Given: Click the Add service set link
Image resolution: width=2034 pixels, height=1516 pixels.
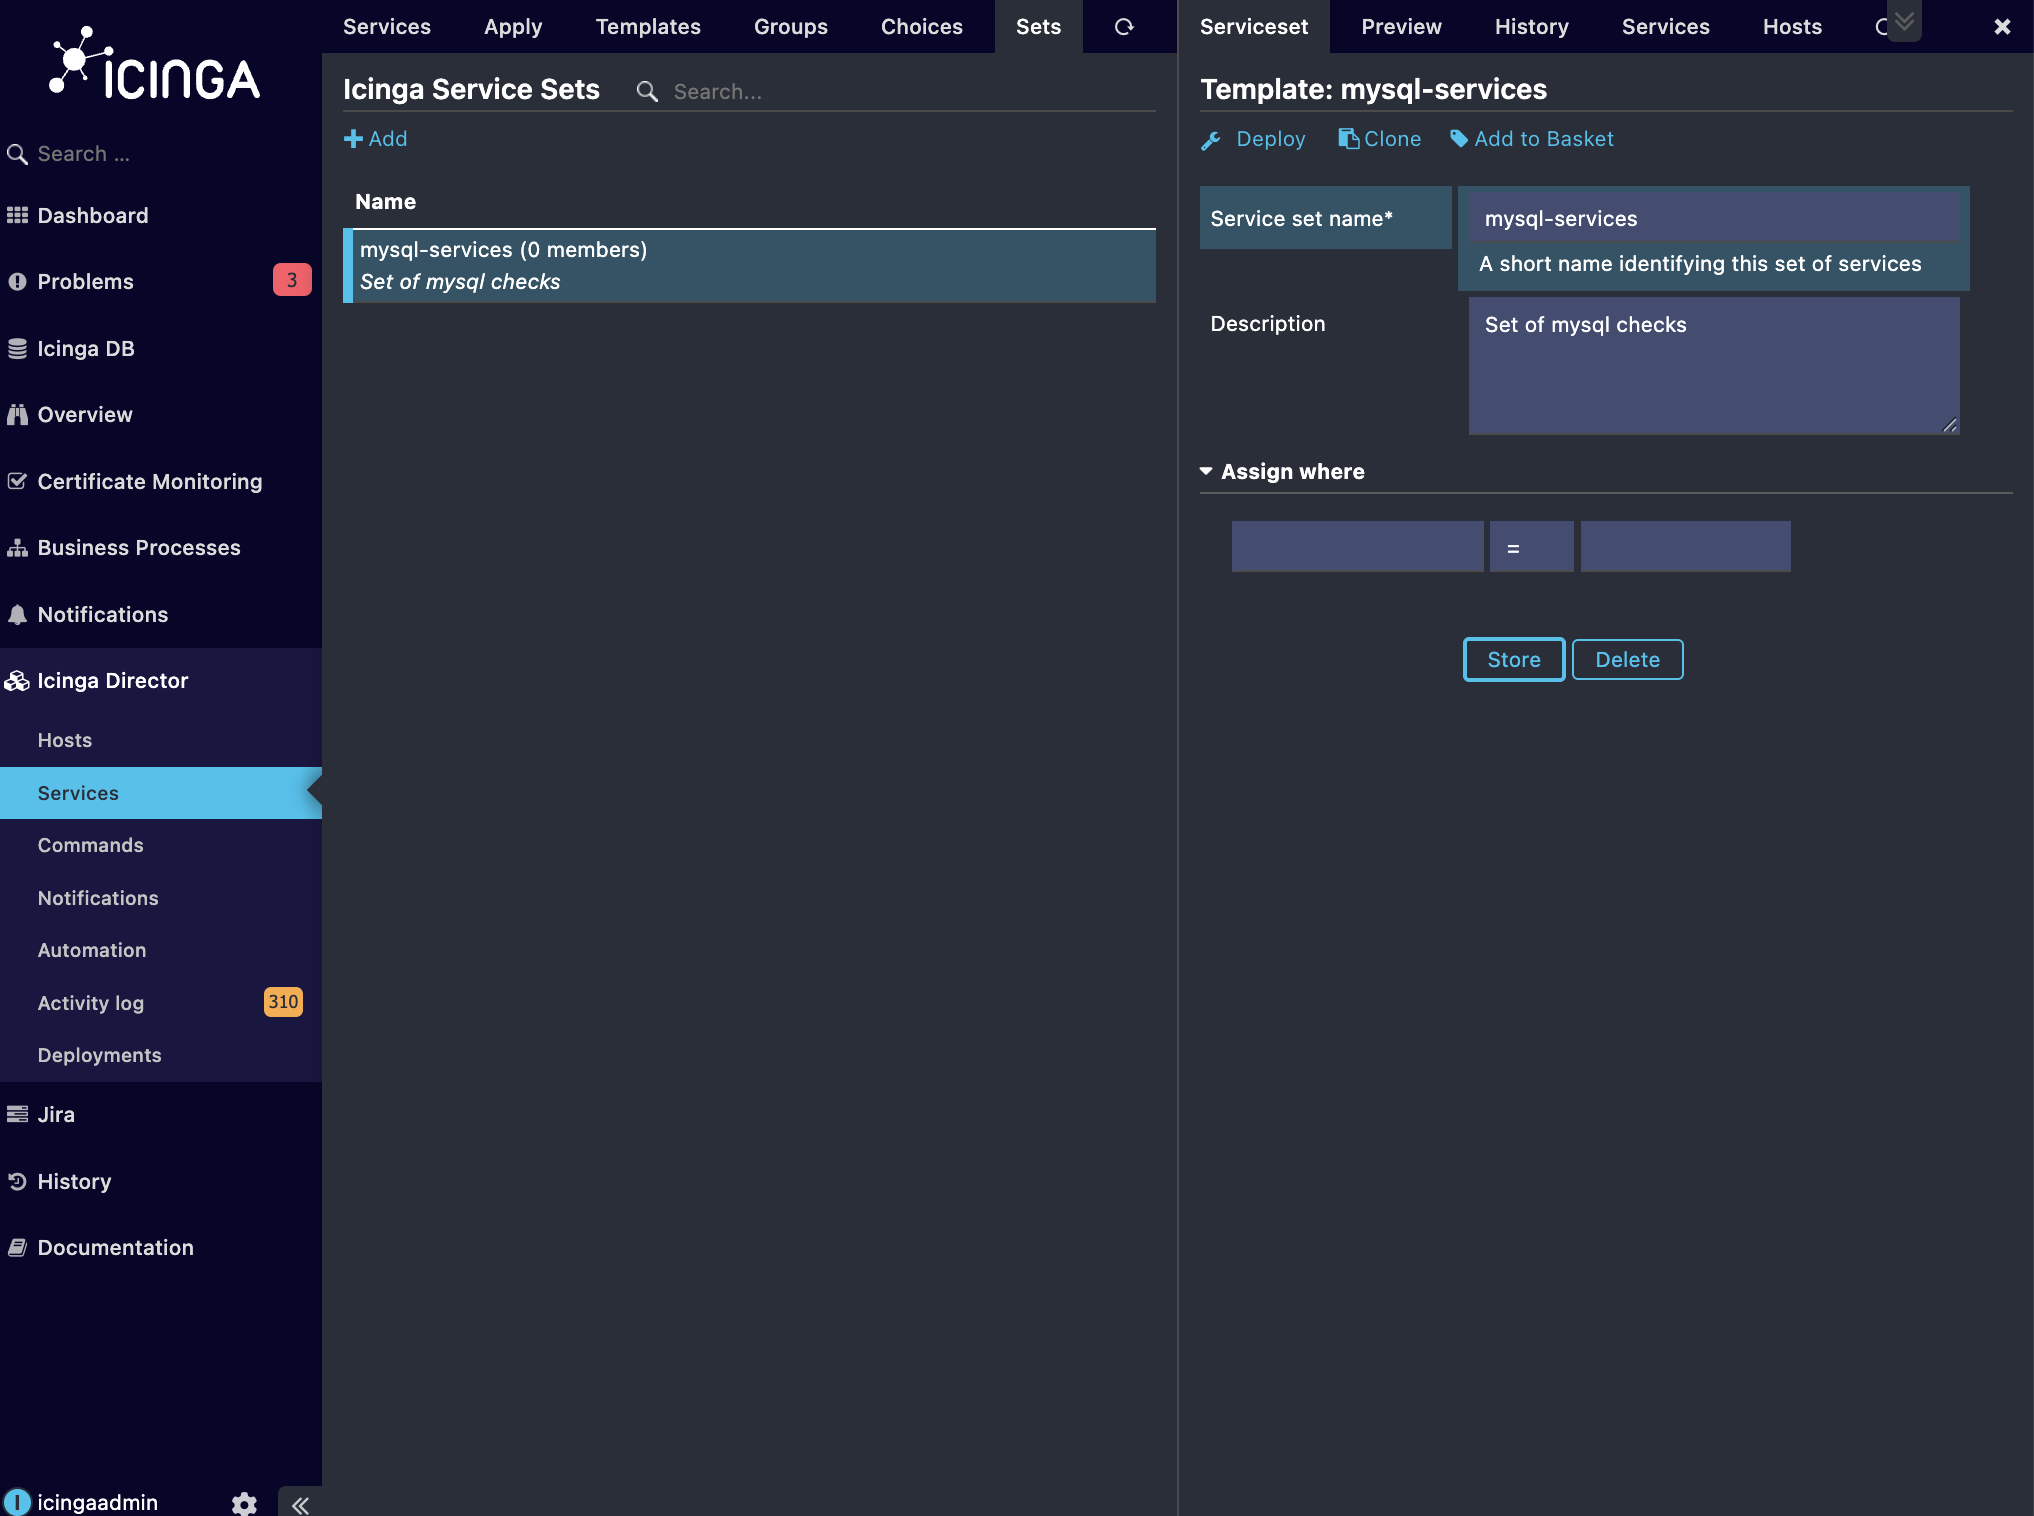Looking at the screenshot, I should (x=376, y=139).
